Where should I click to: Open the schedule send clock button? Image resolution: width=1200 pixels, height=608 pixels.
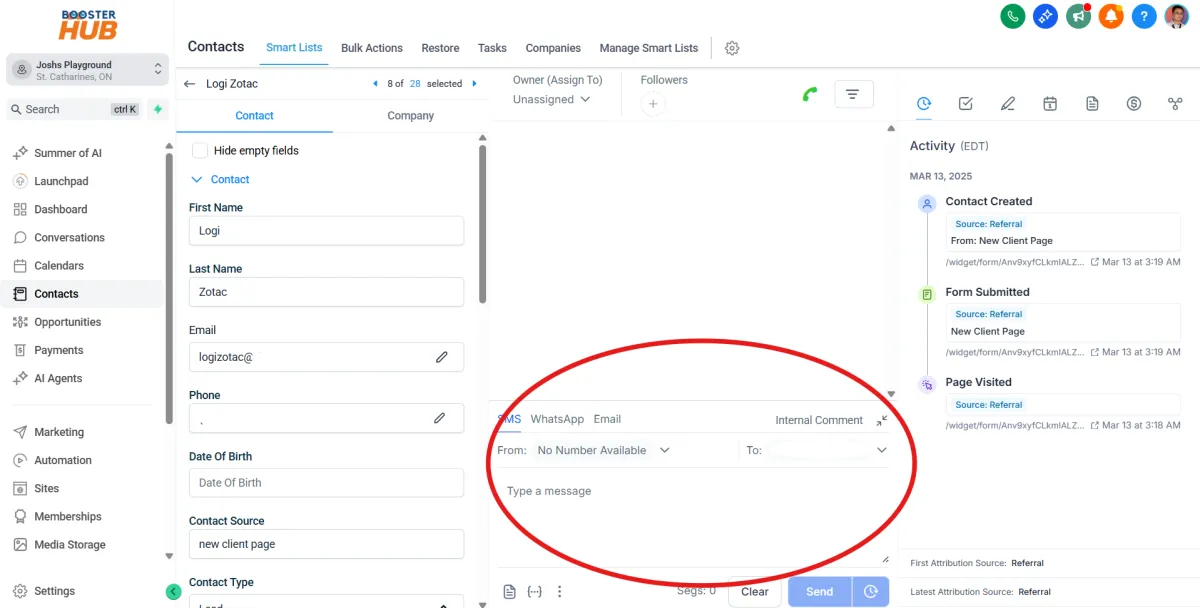click(869, 591)
